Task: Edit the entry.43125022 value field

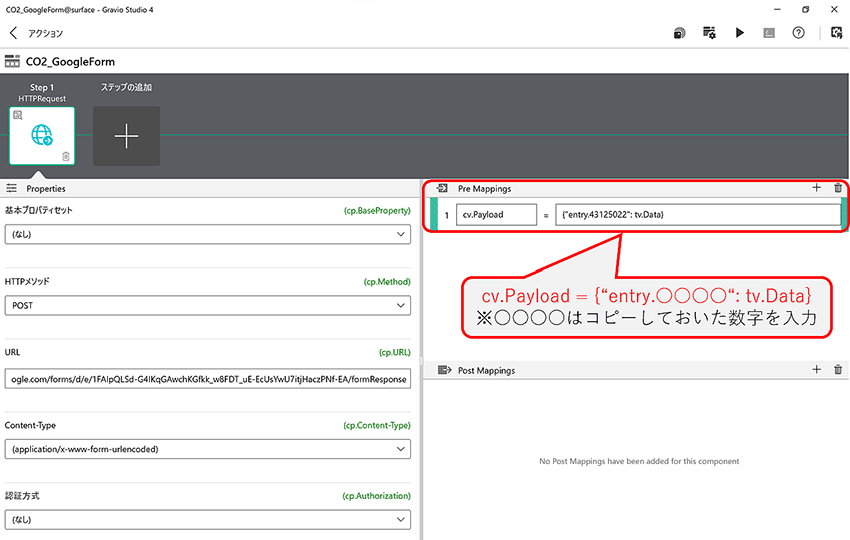Action: click(x=698, y=215)
